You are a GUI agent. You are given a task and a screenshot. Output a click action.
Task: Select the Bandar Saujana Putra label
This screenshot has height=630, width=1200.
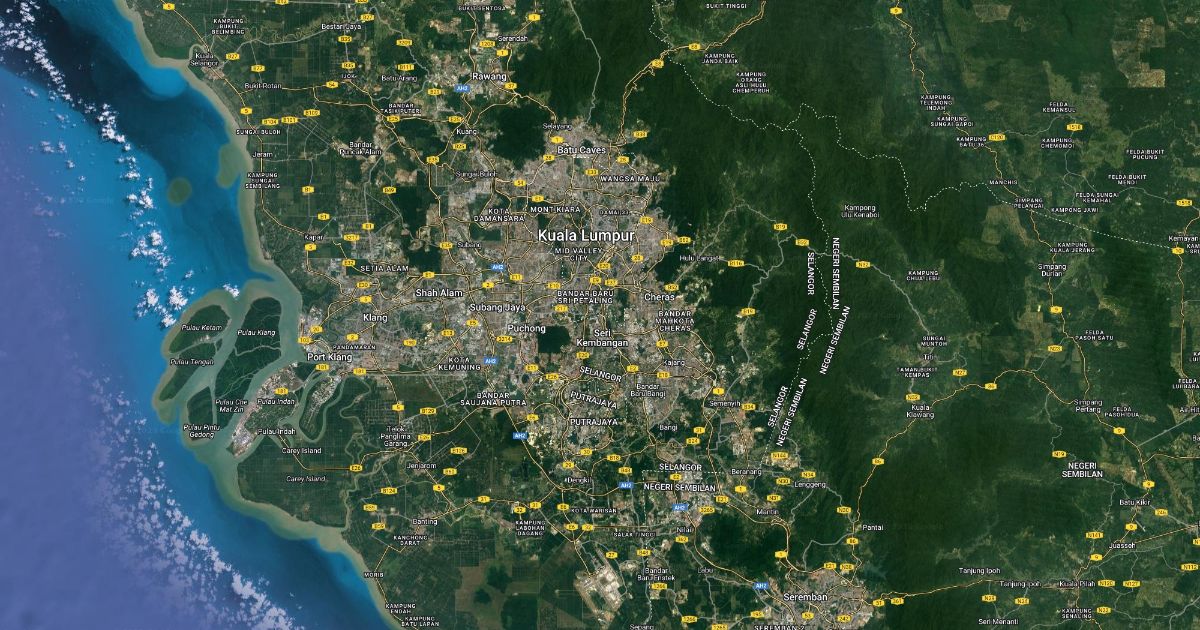(494, 397)
